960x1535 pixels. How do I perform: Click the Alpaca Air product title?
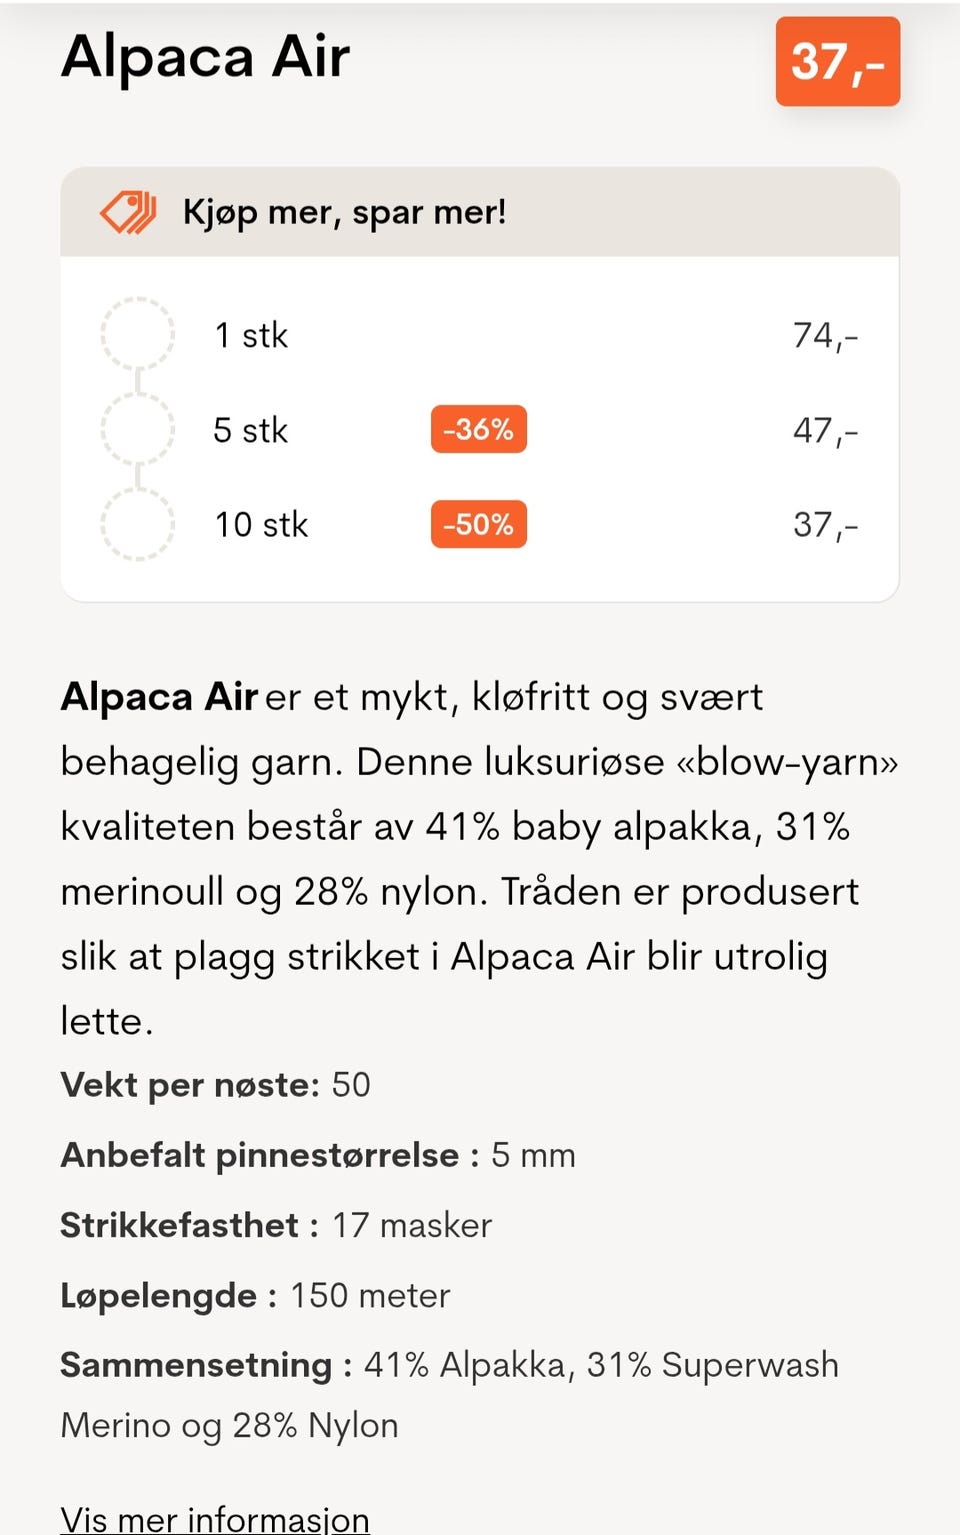(205, 57)
